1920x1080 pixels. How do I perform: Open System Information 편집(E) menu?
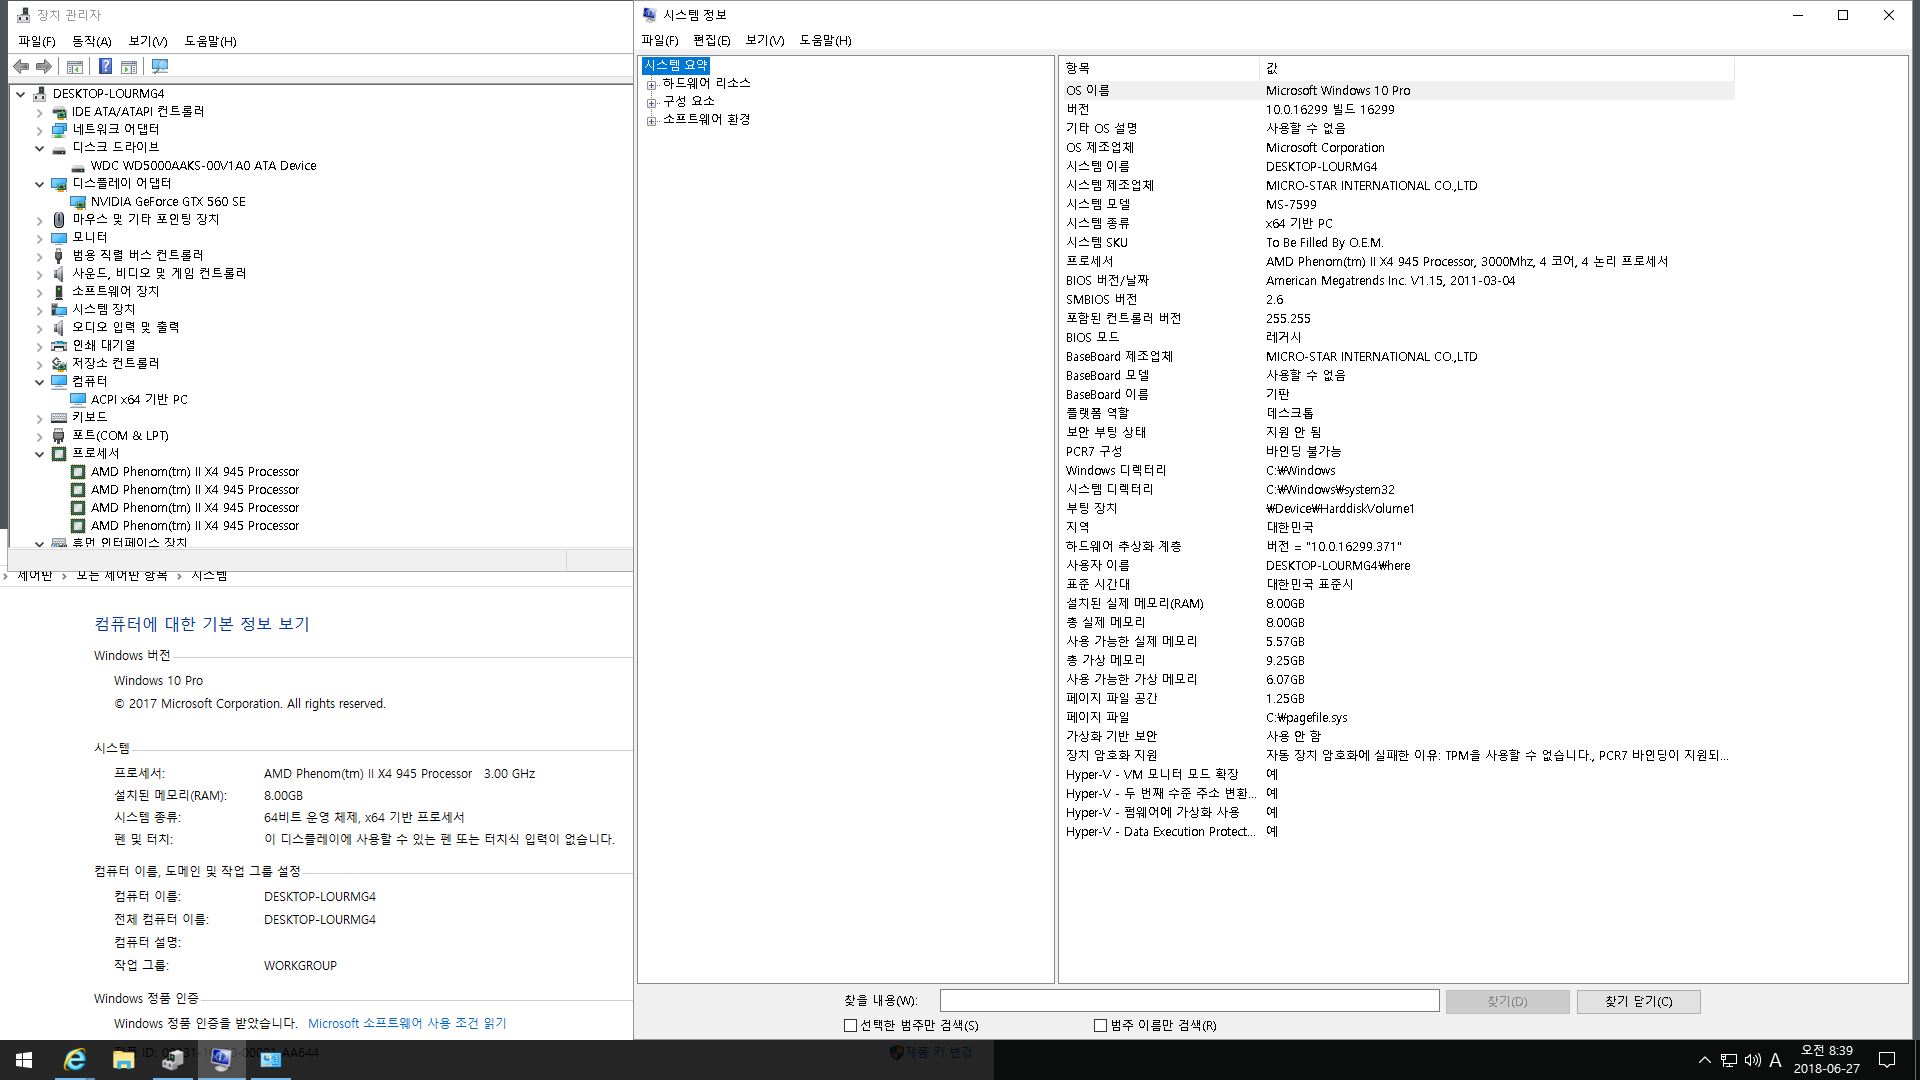click(x=711, y=40)
